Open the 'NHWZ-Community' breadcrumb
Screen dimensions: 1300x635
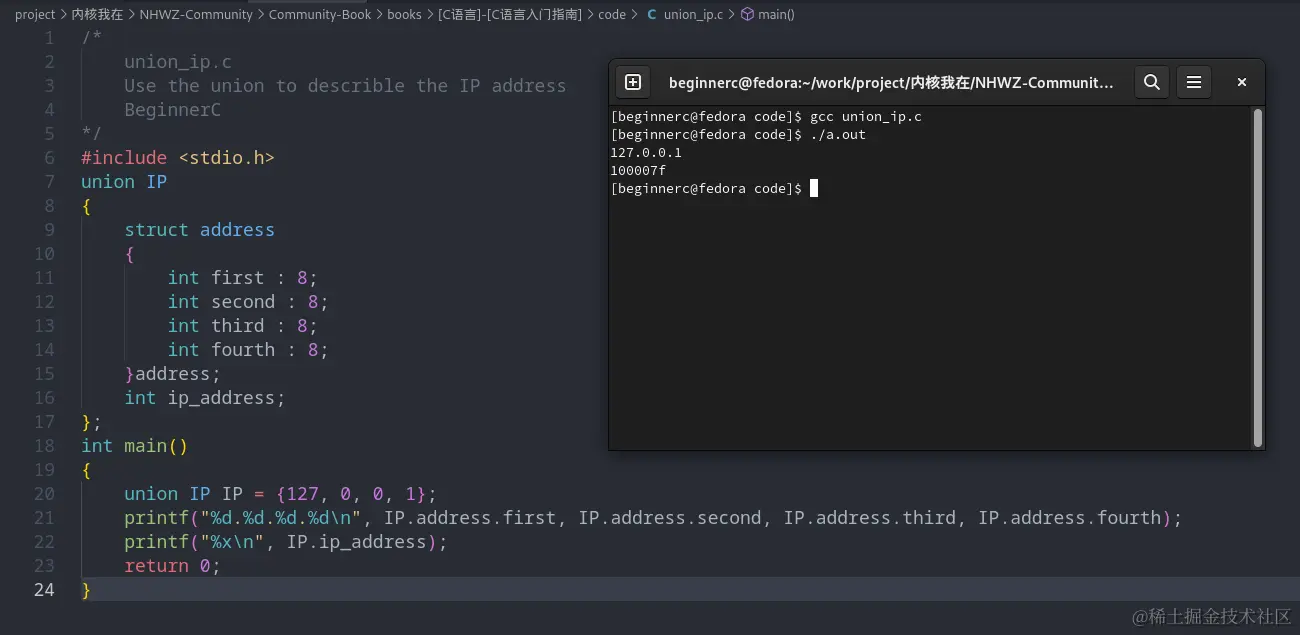tap(196, 15)
